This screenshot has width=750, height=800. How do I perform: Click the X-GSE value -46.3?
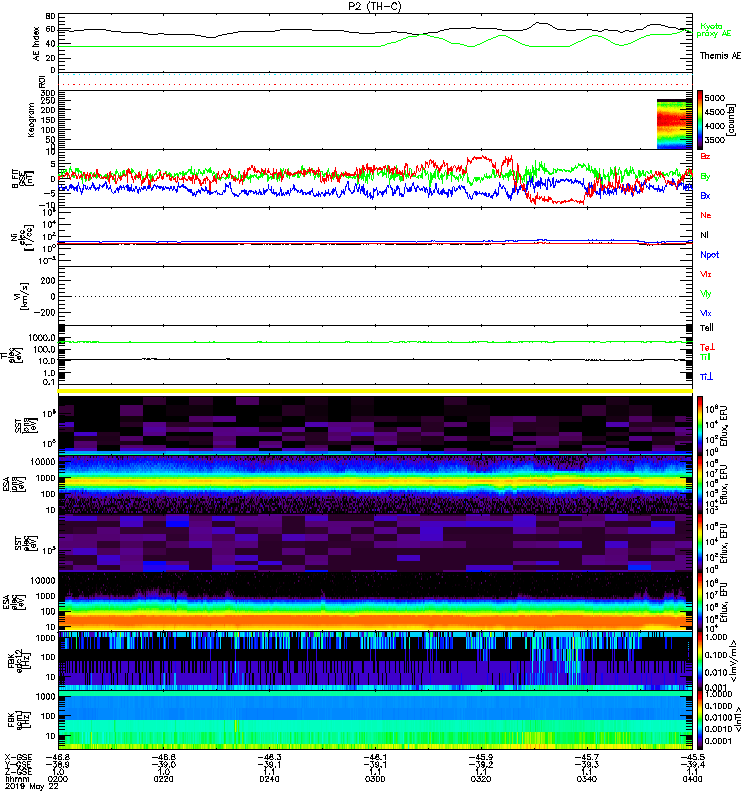tap(269, 758)
